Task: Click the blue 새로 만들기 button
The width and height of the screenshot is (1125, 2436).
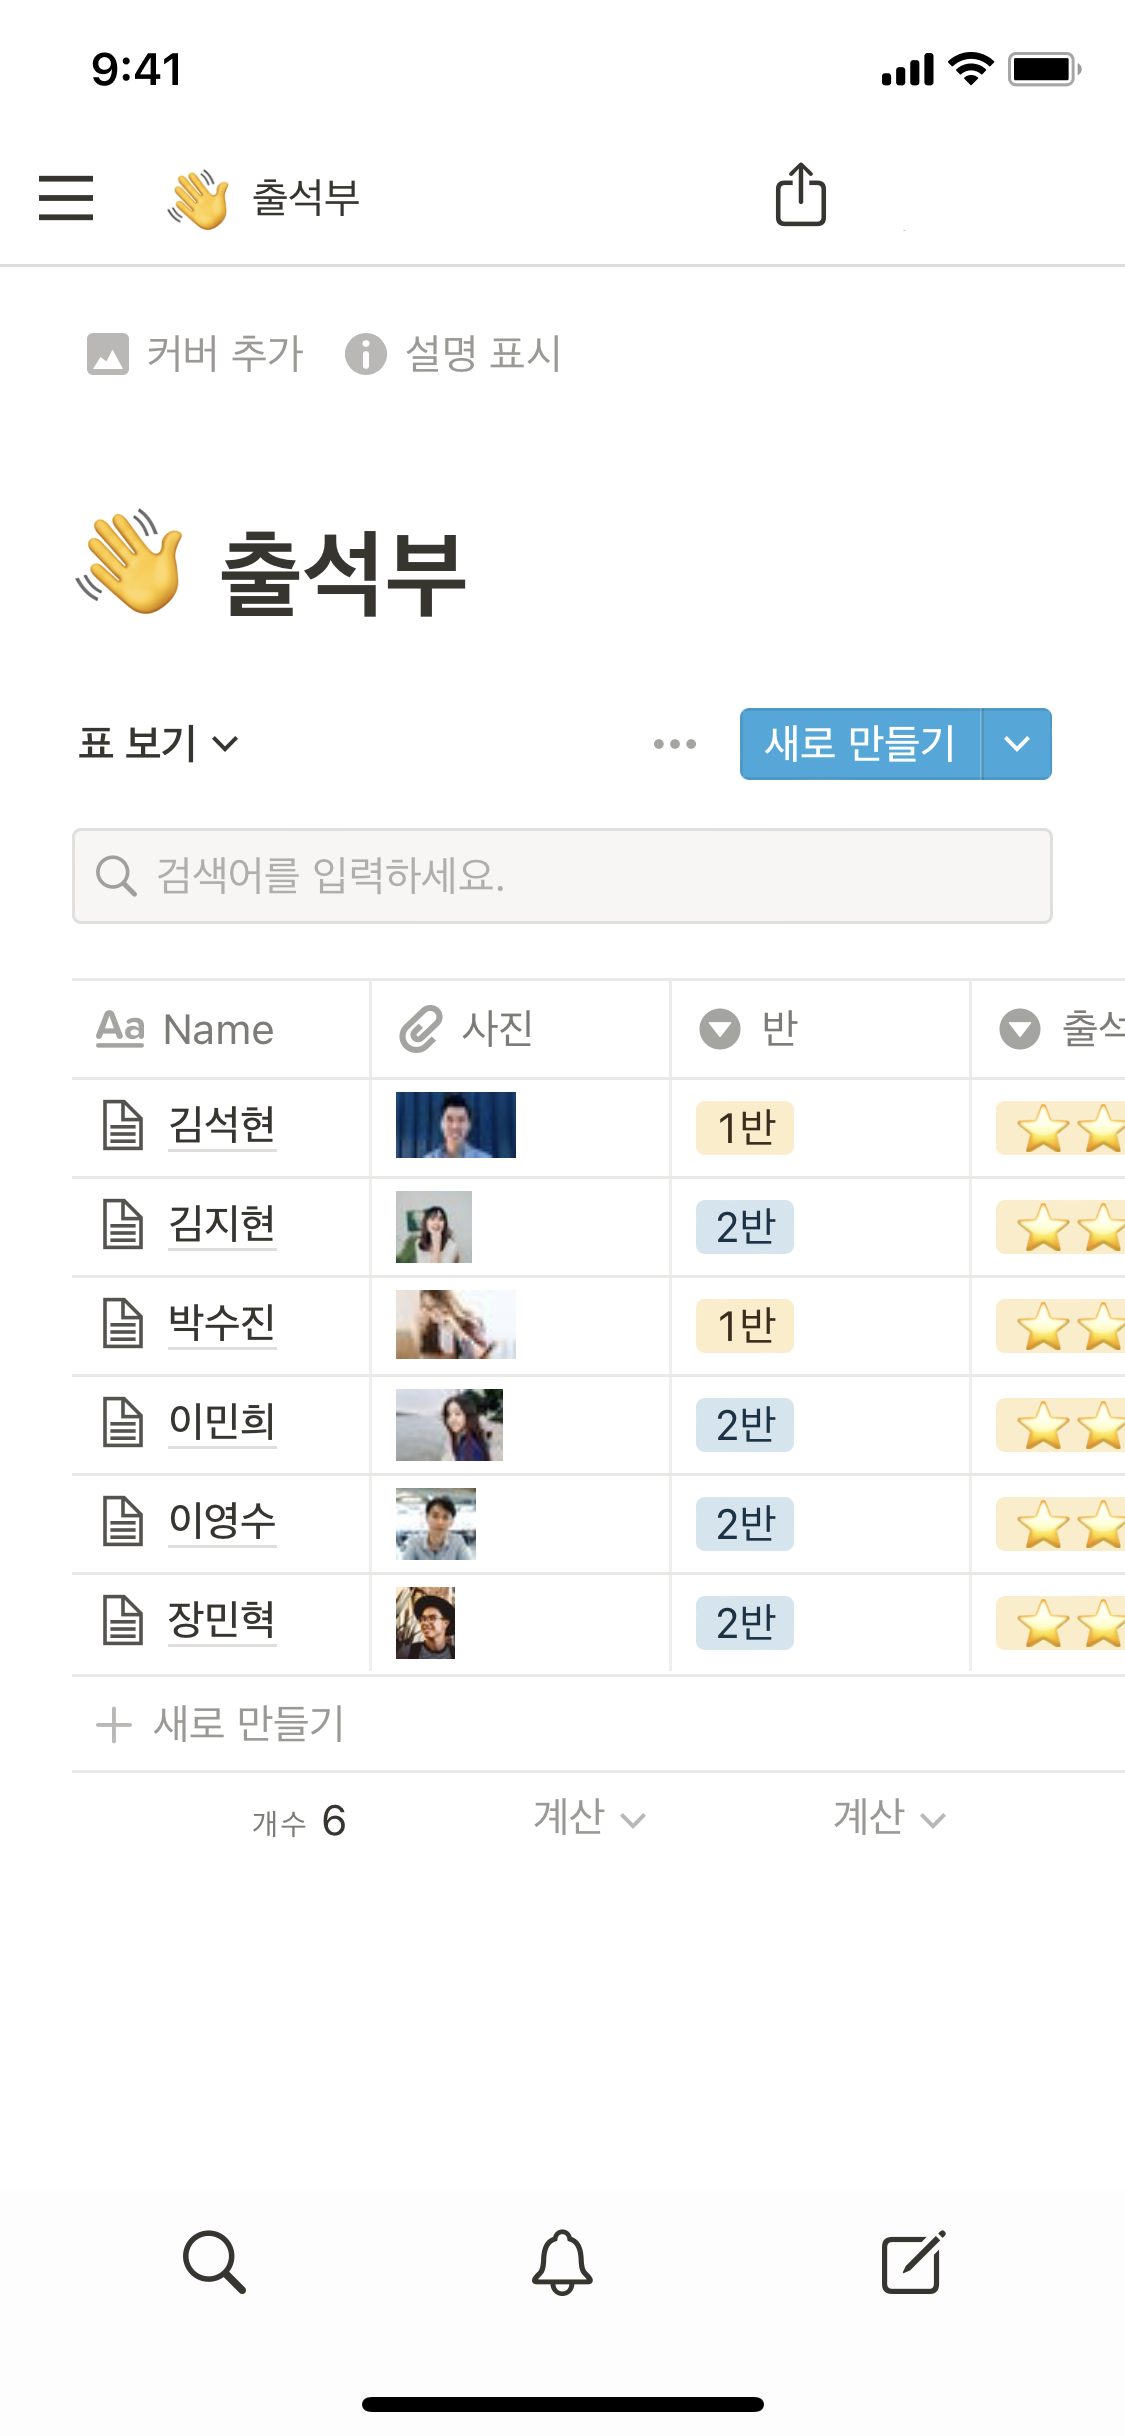Action: (x=860, y=744)
